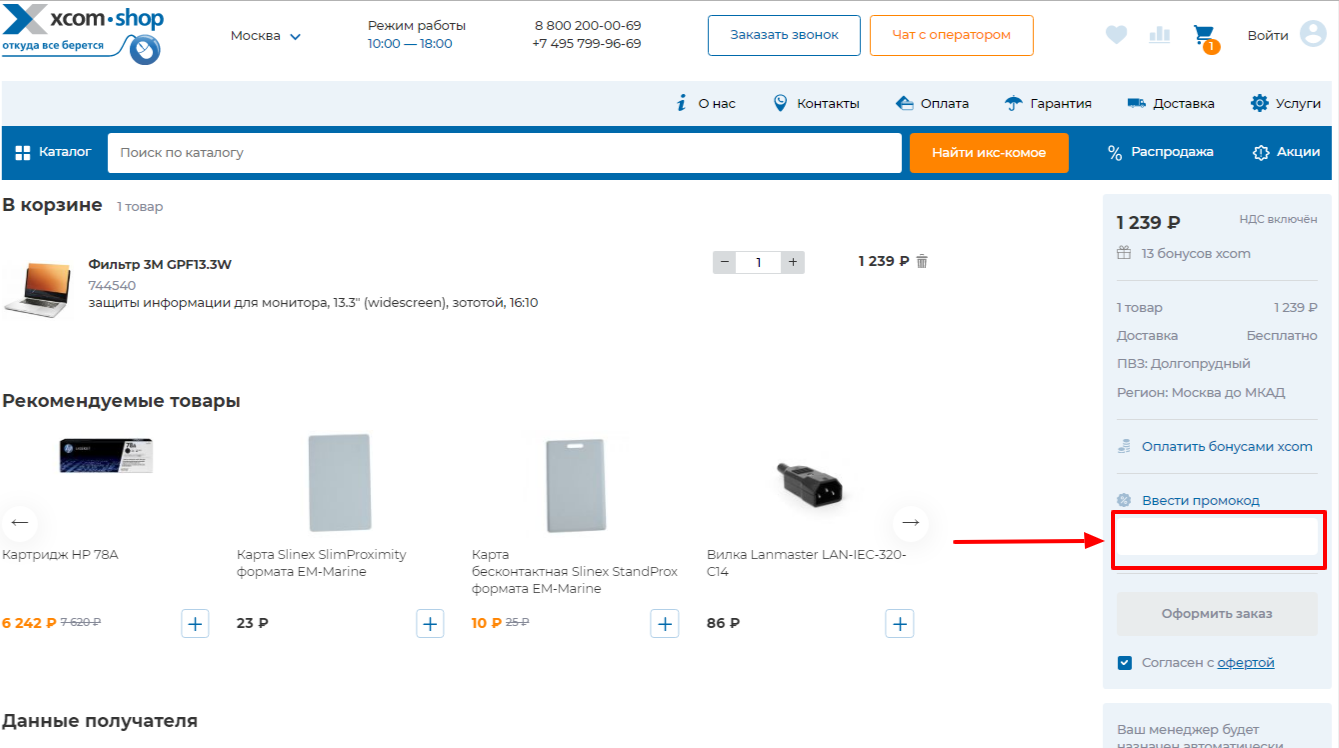Open favorites heart icon
Viewport: 1339px width, 748px height.
(1116, 35)
